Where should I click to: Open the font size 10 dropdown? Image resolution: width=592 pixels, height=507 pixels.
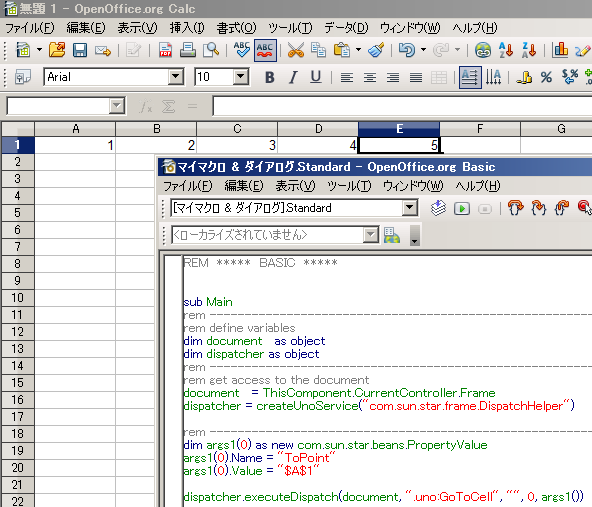241,77
